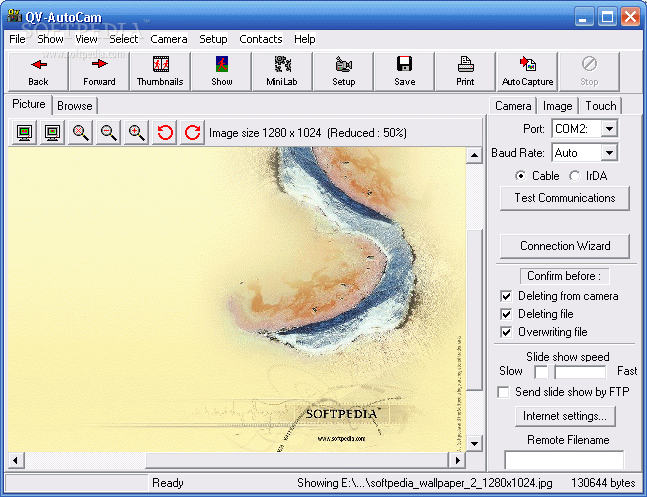Open the File menu
Image resolution: width=647 pixels, height=497 pixels.
[x=17, y=39]
